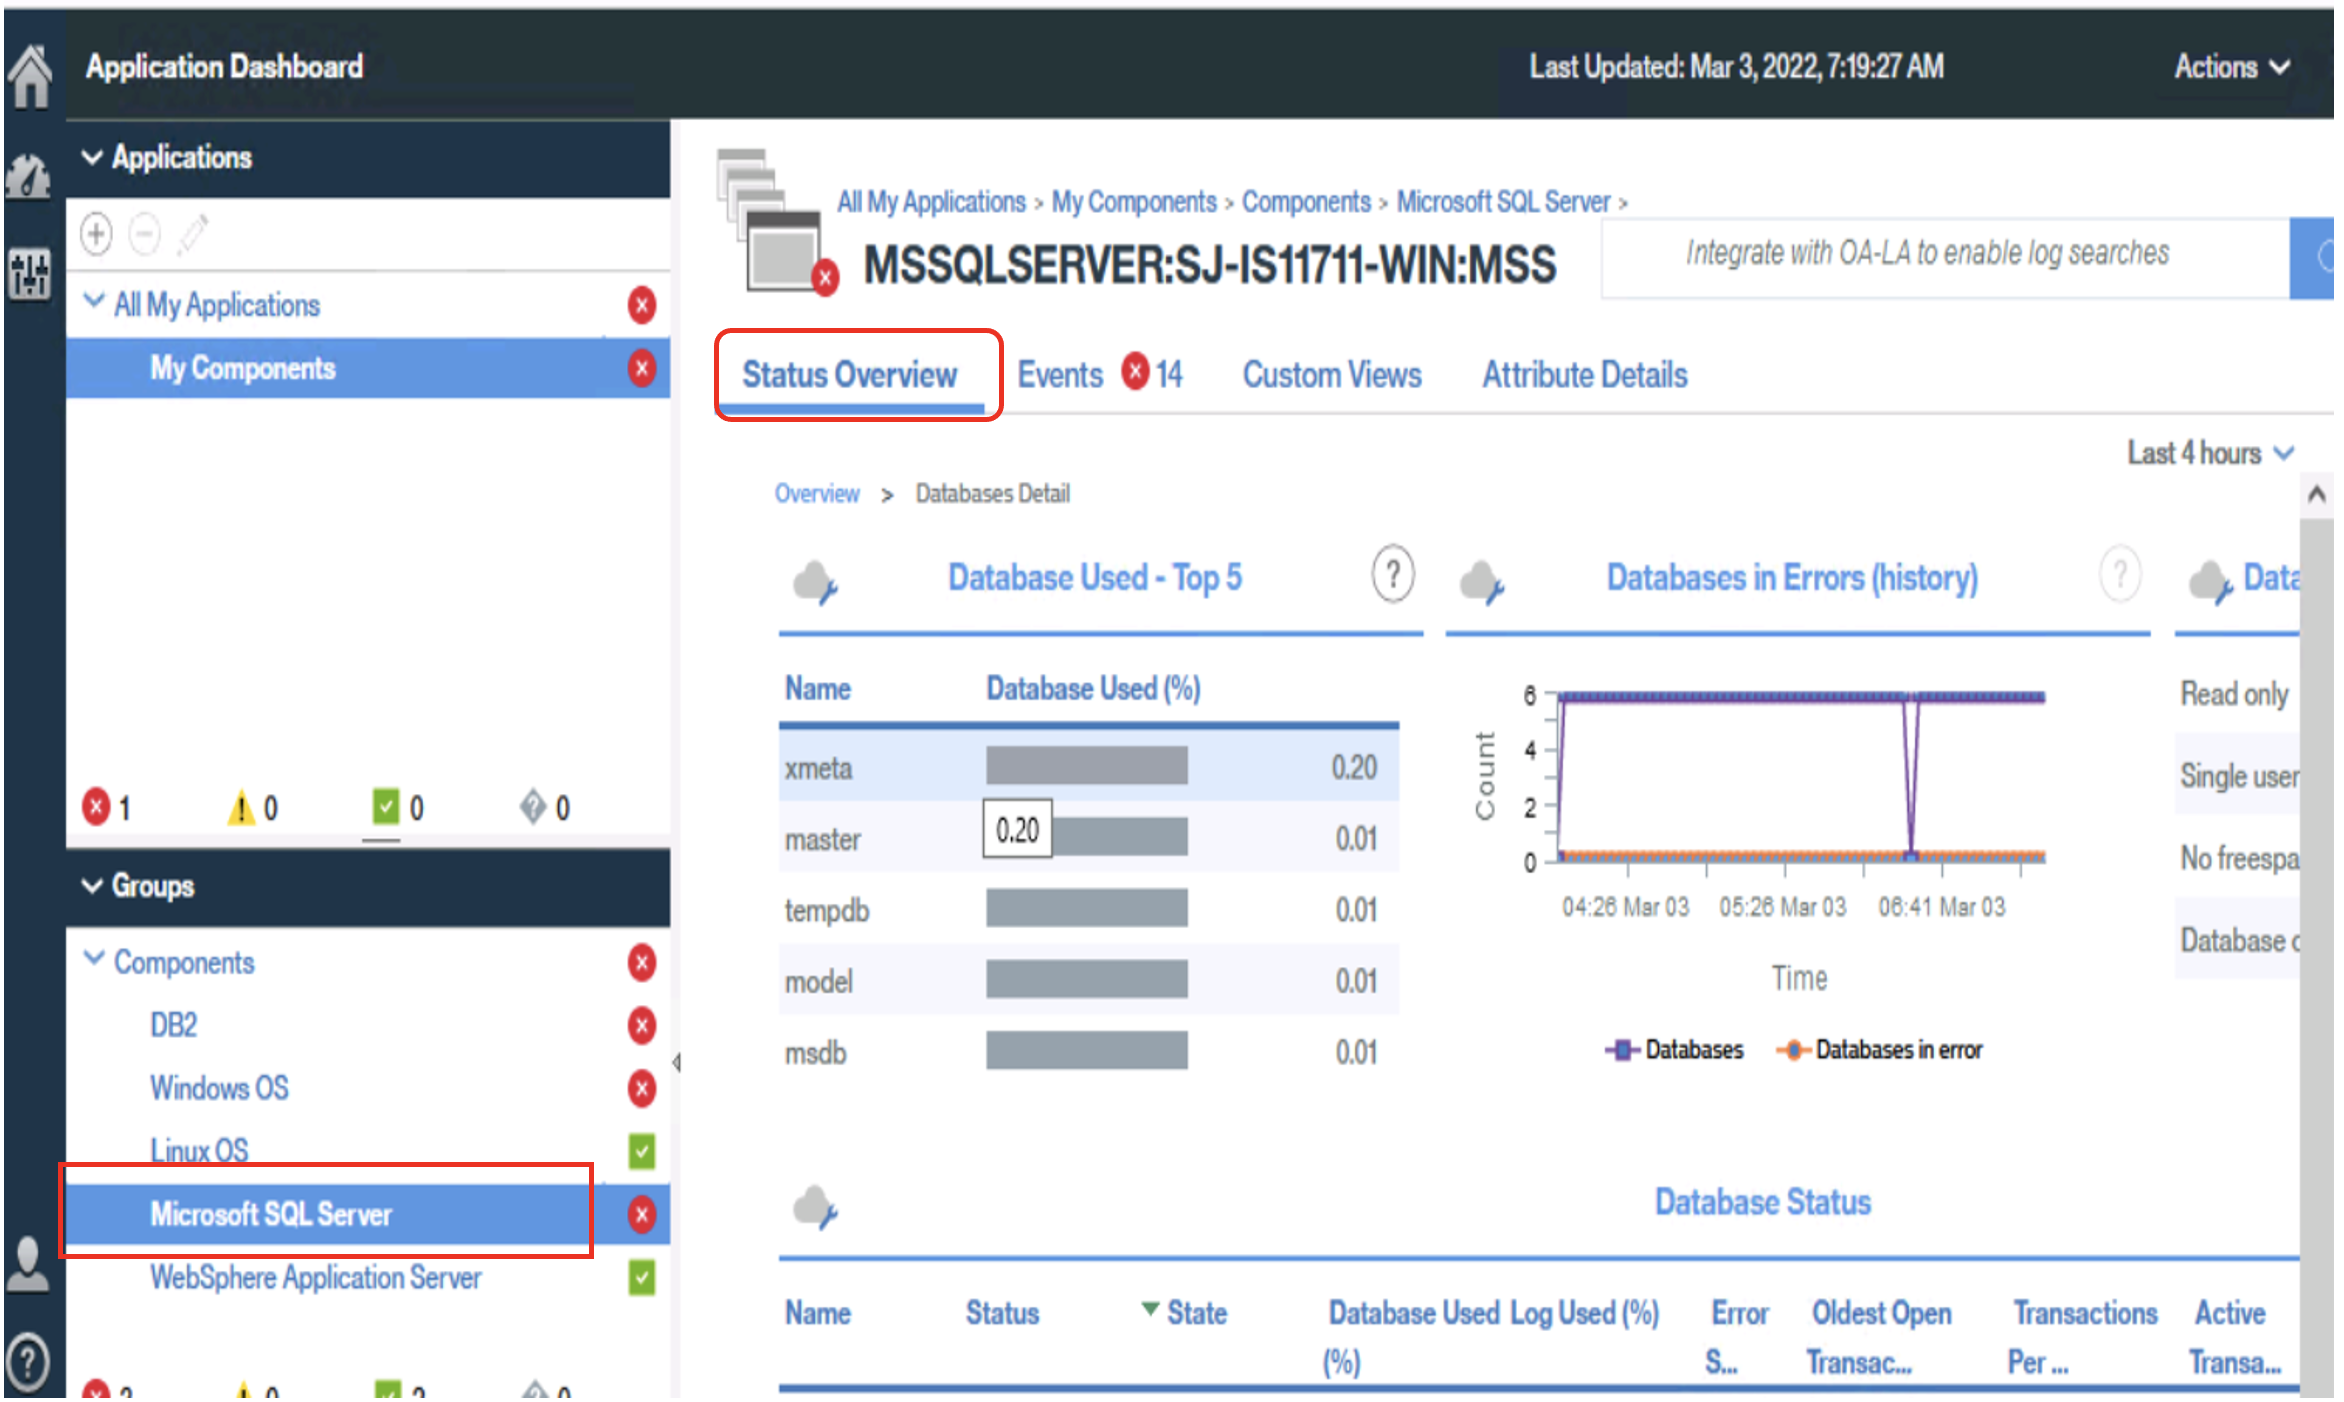Click the Database Status widget title
The image size is (2344, 1402).
click(x=1763, y=1202)
